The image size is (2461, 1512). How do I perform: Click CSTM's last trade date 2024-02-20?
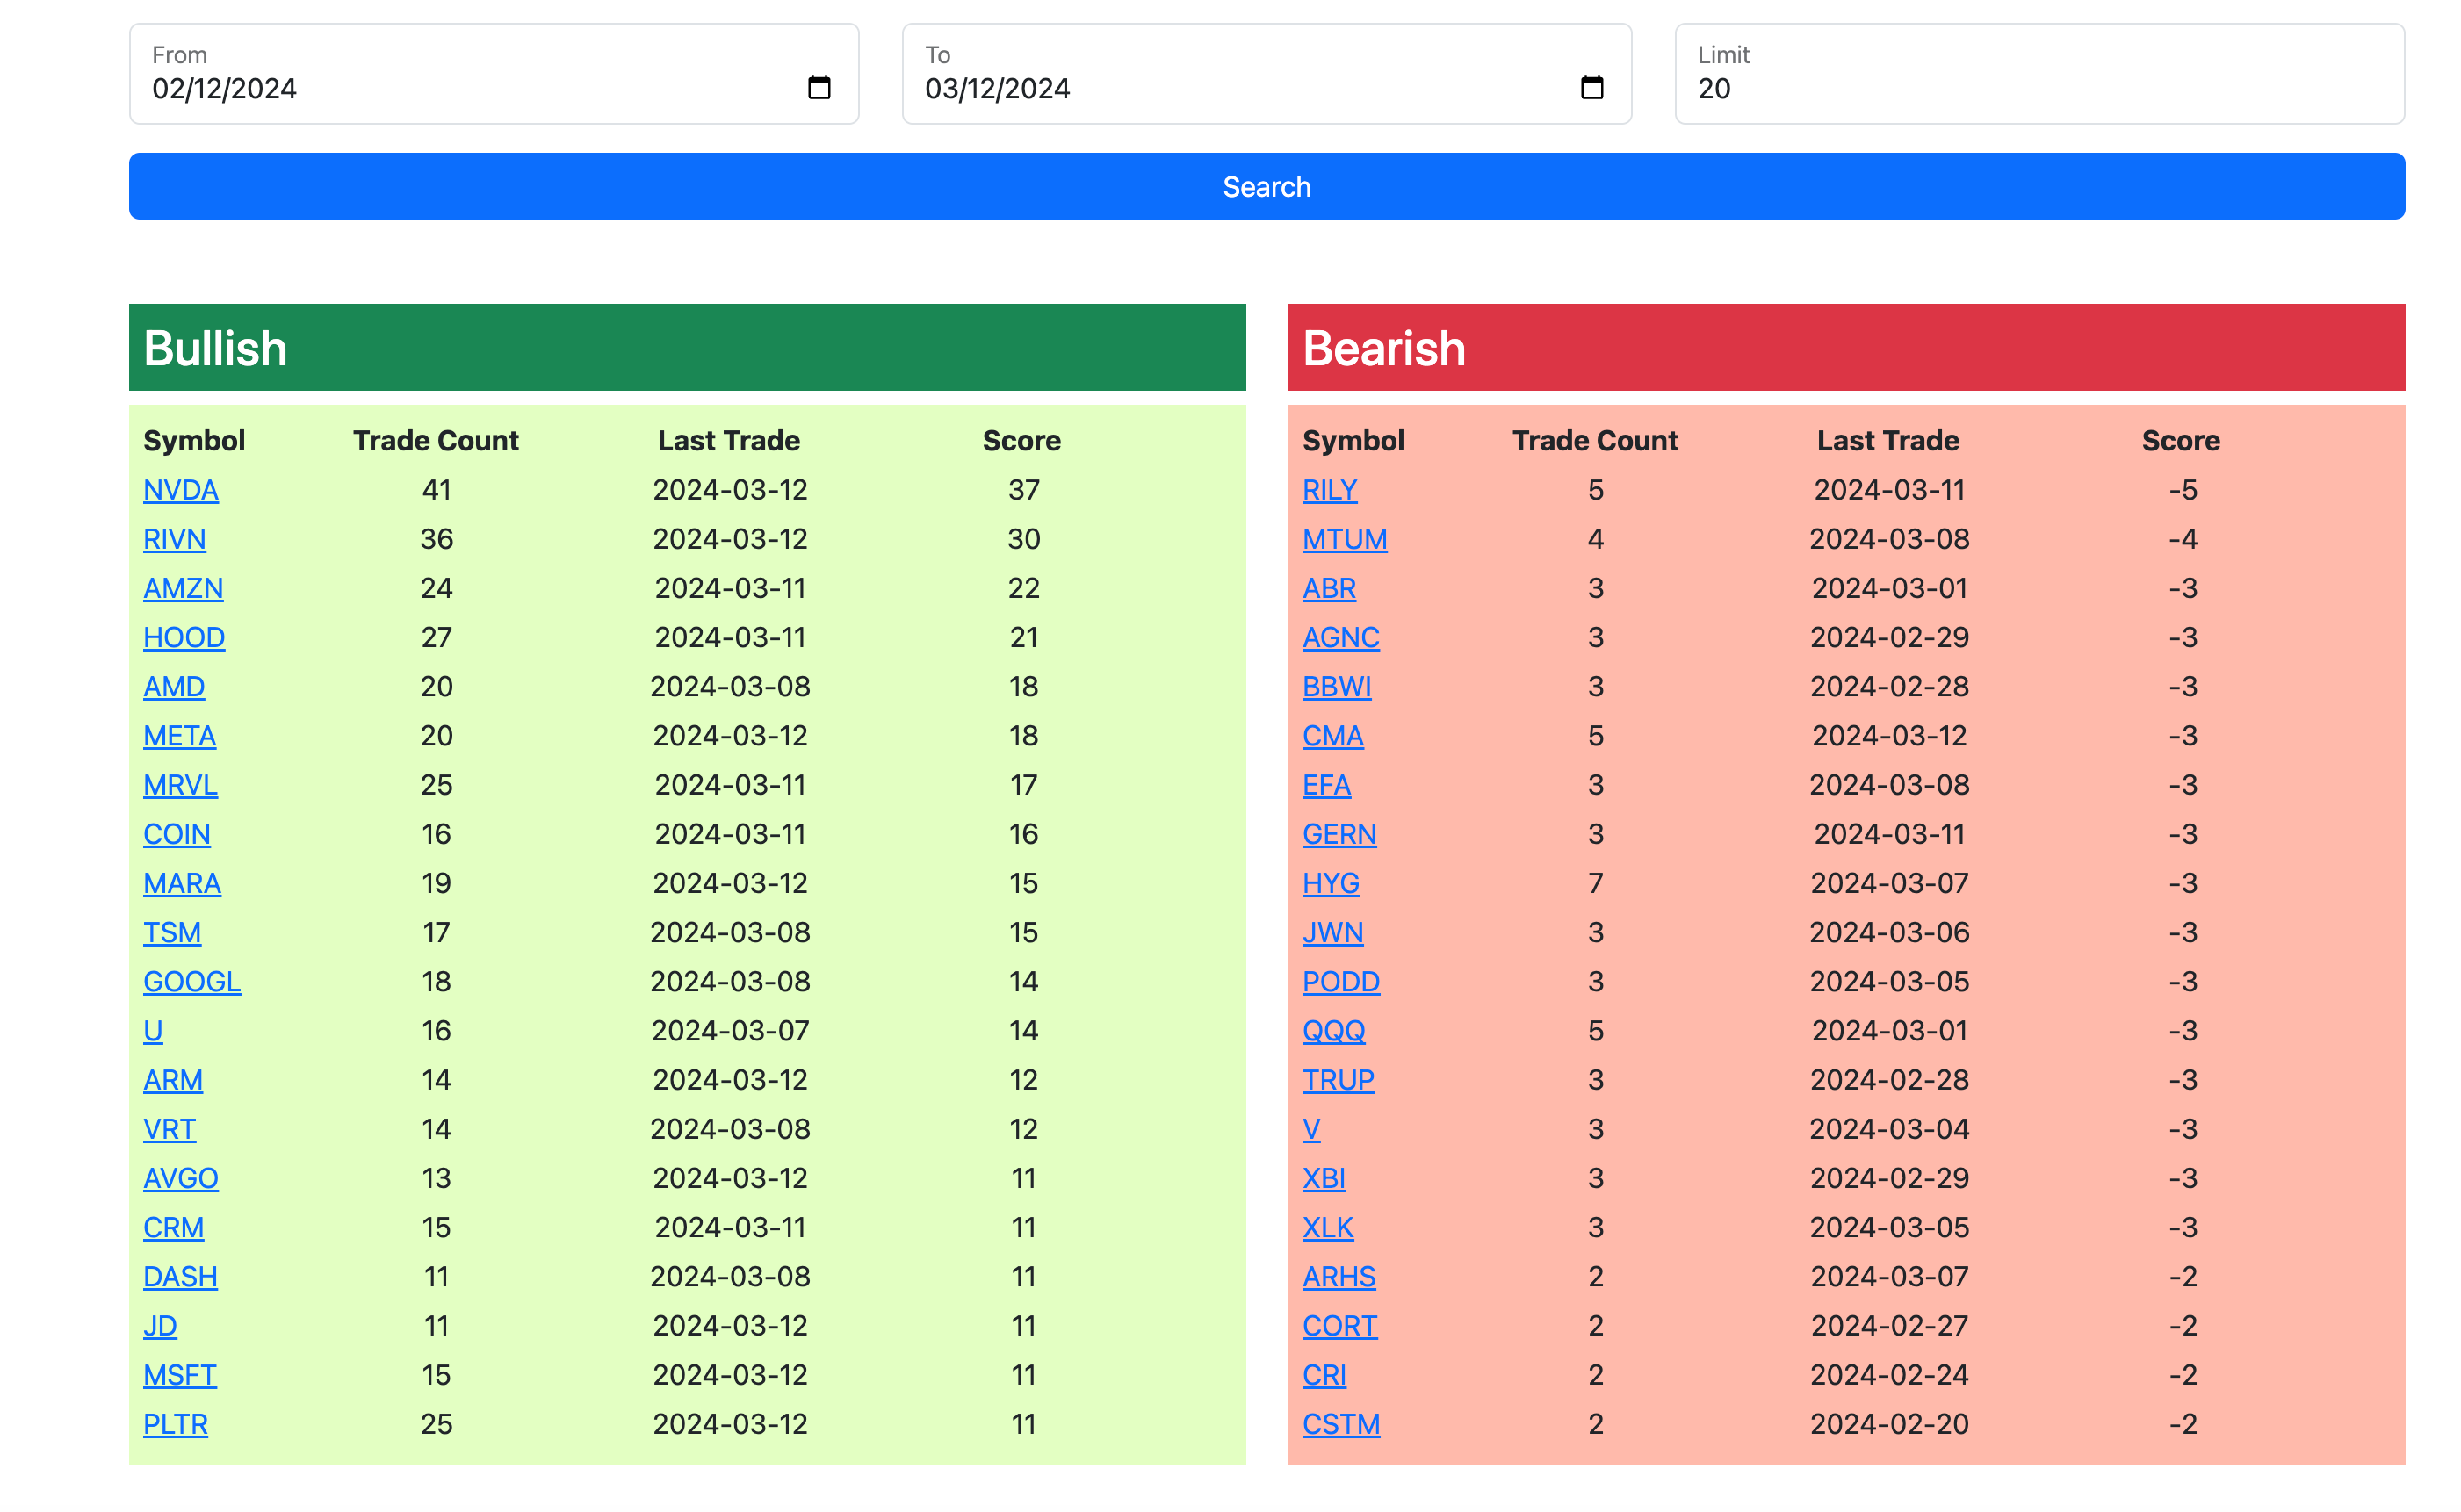(1889, 1424)
